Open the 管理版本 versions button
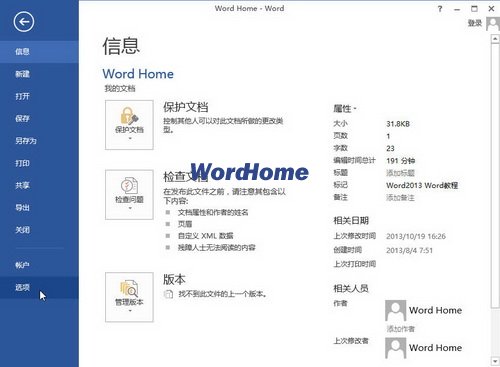 129,297
